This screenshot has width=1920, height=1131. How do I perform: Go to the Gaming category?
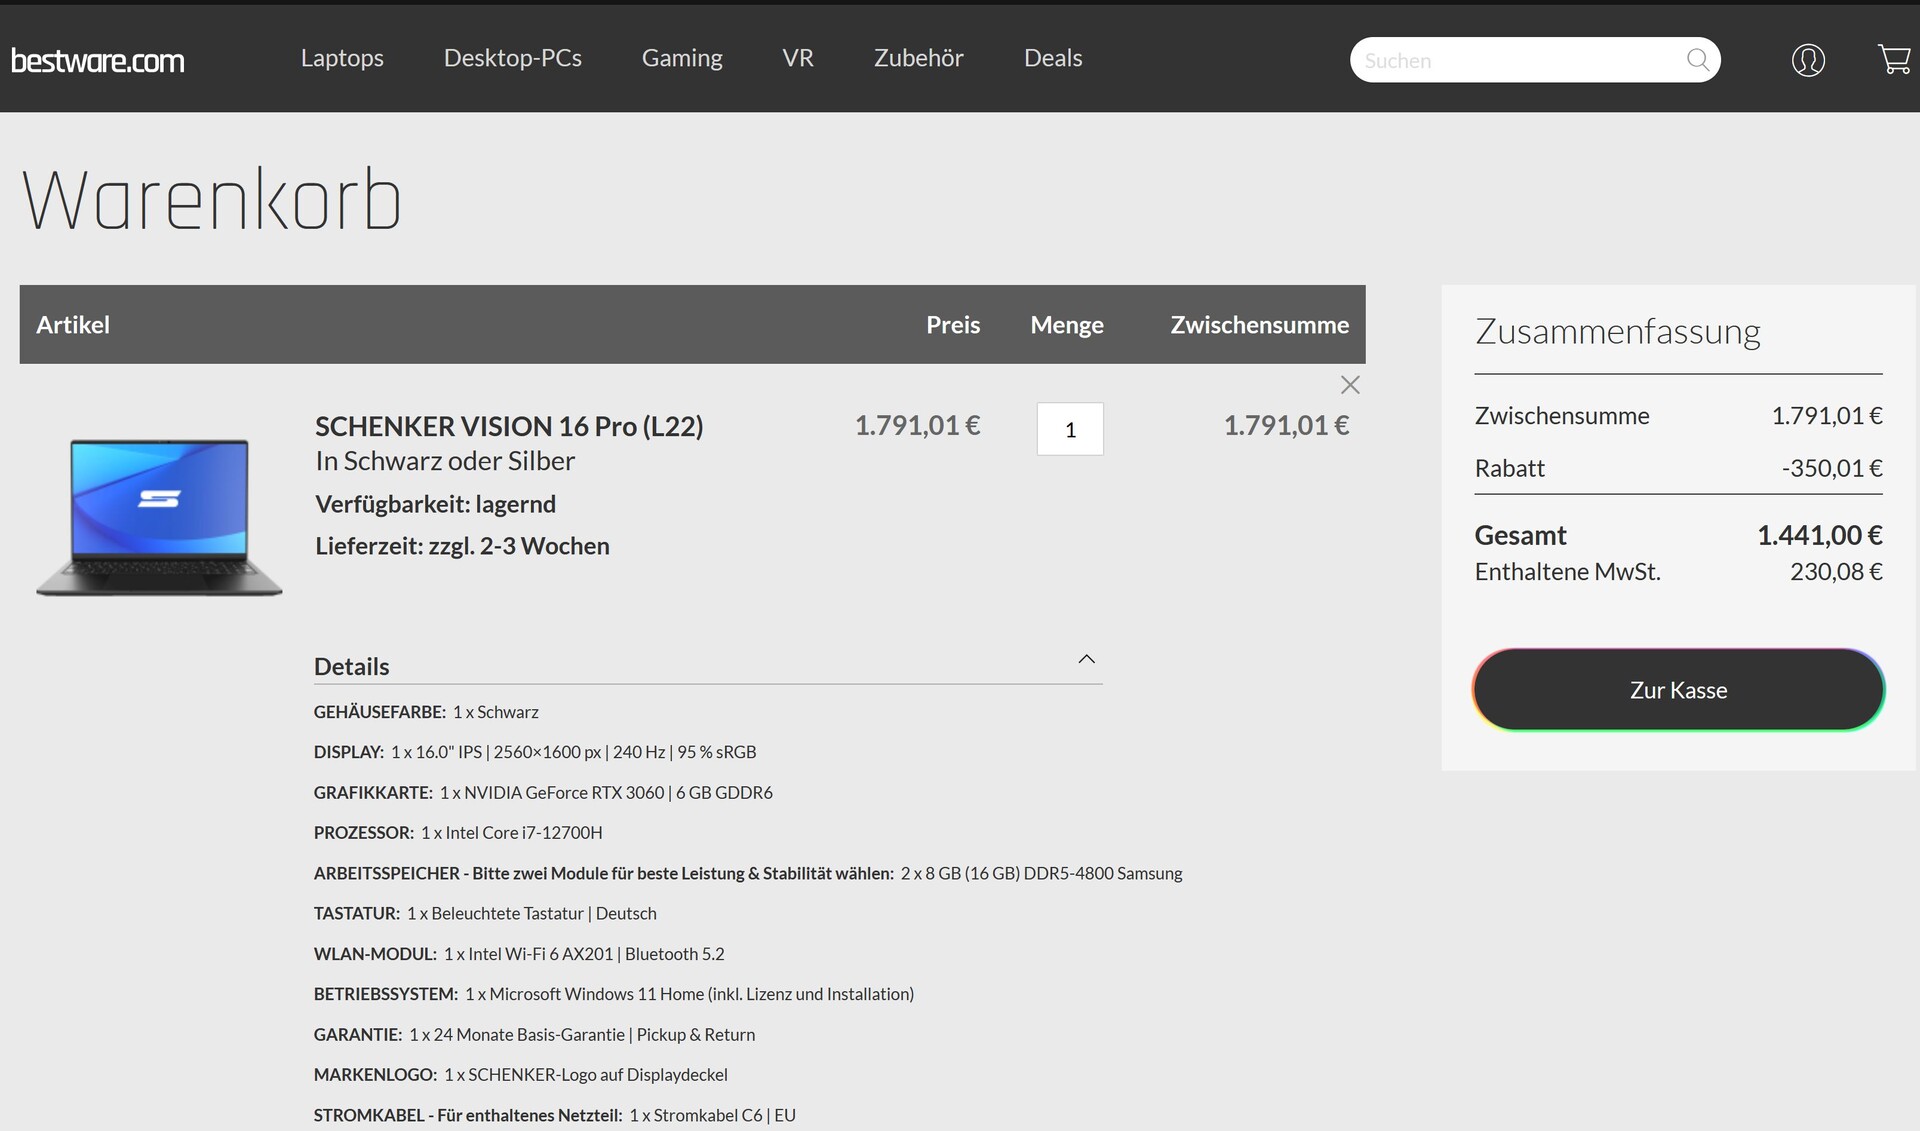pos(682,58)
